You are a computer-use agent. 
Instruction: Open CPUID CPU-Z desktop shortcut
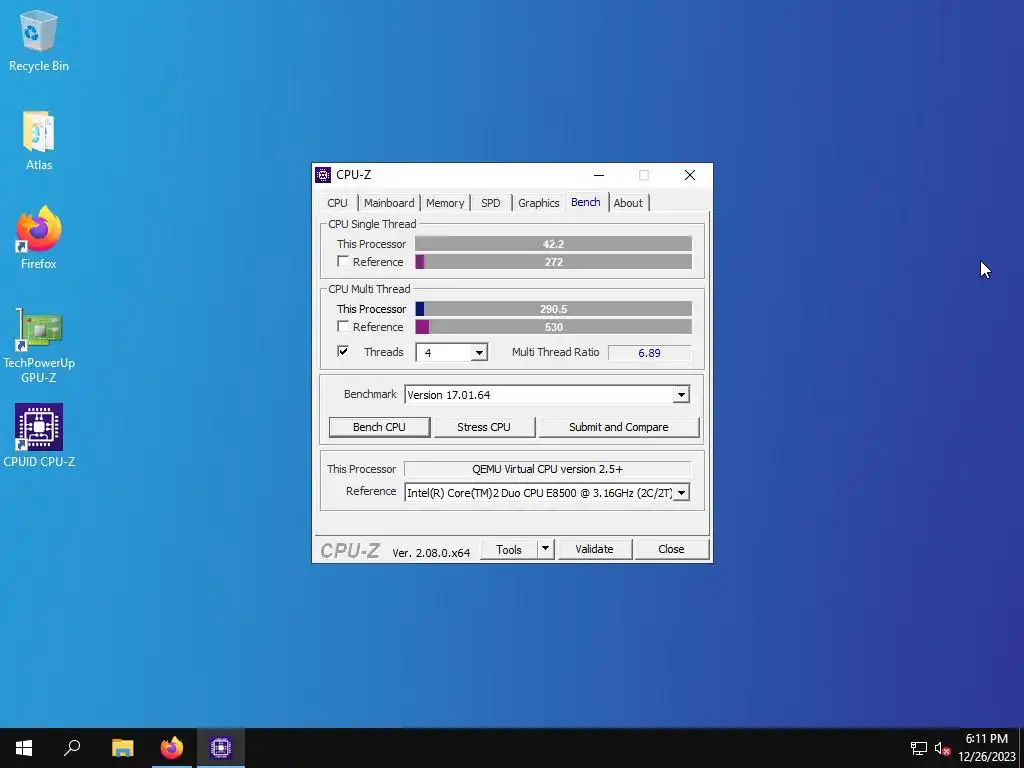tap(39, 436)
